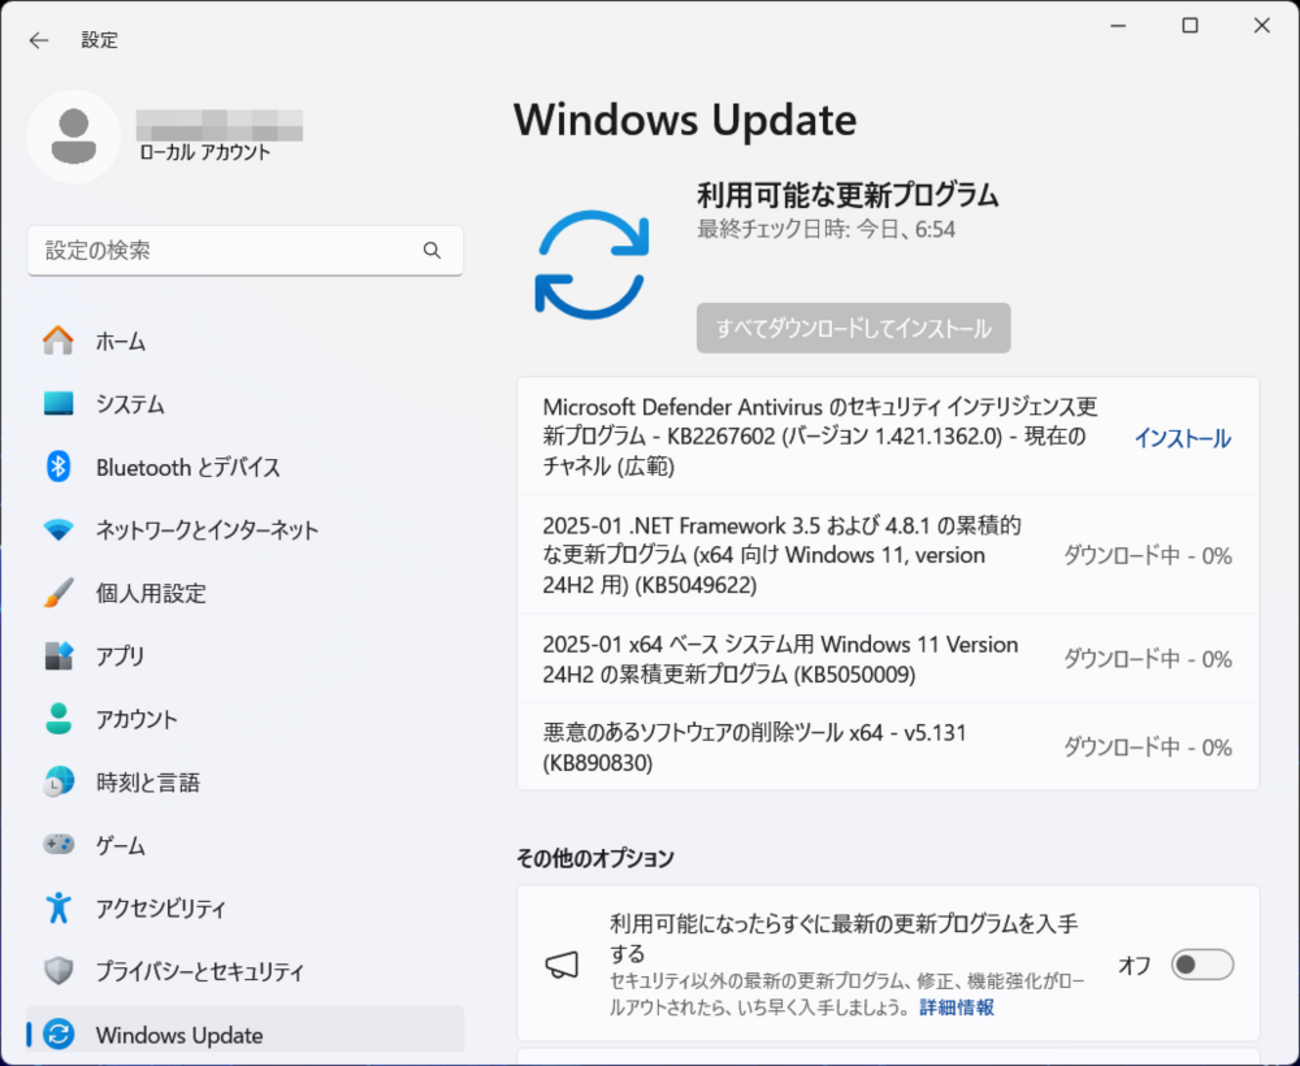The image size is (1300, 1066).
Task: Focus the 設定の検索 search field
Action: [x=245, y=250]
